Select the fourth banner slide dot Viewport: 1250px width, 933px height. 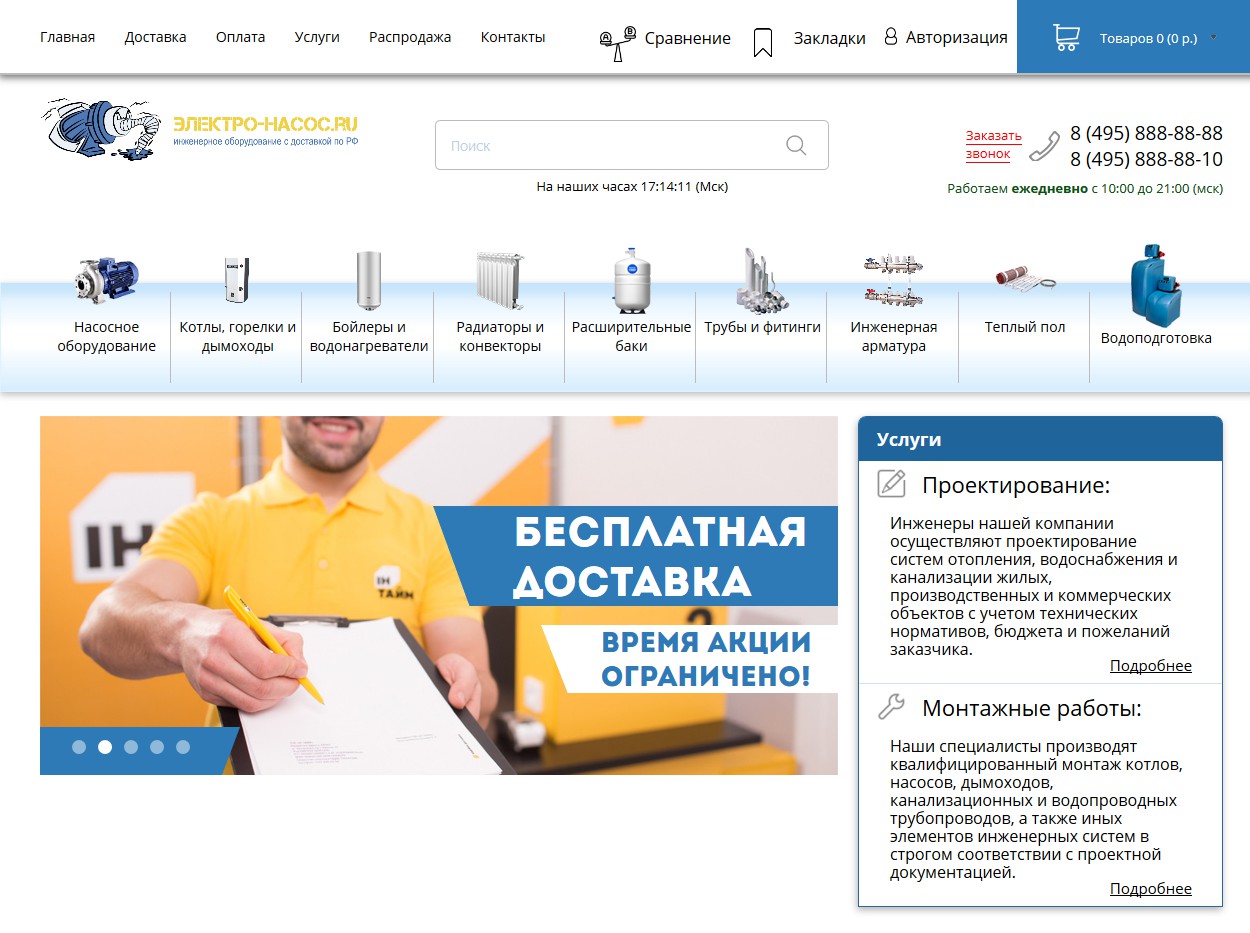point(157,747)
